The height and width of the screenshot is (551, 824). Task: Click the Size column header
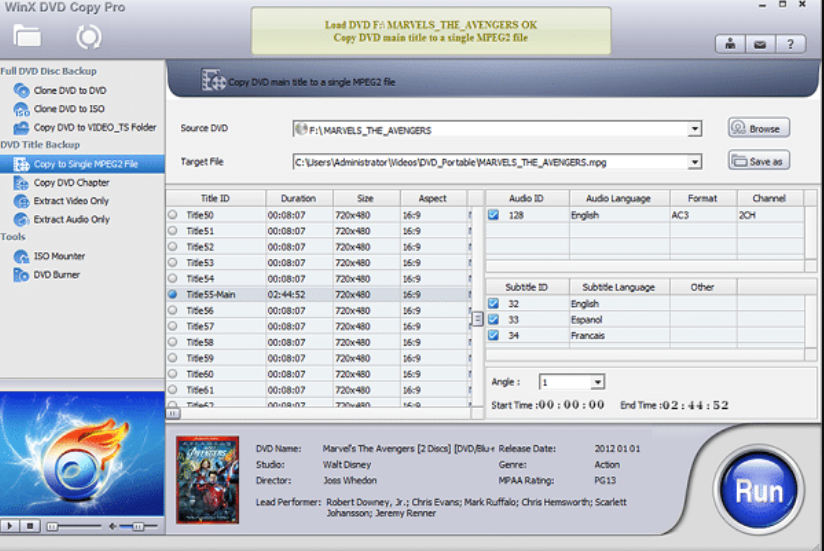366,199
